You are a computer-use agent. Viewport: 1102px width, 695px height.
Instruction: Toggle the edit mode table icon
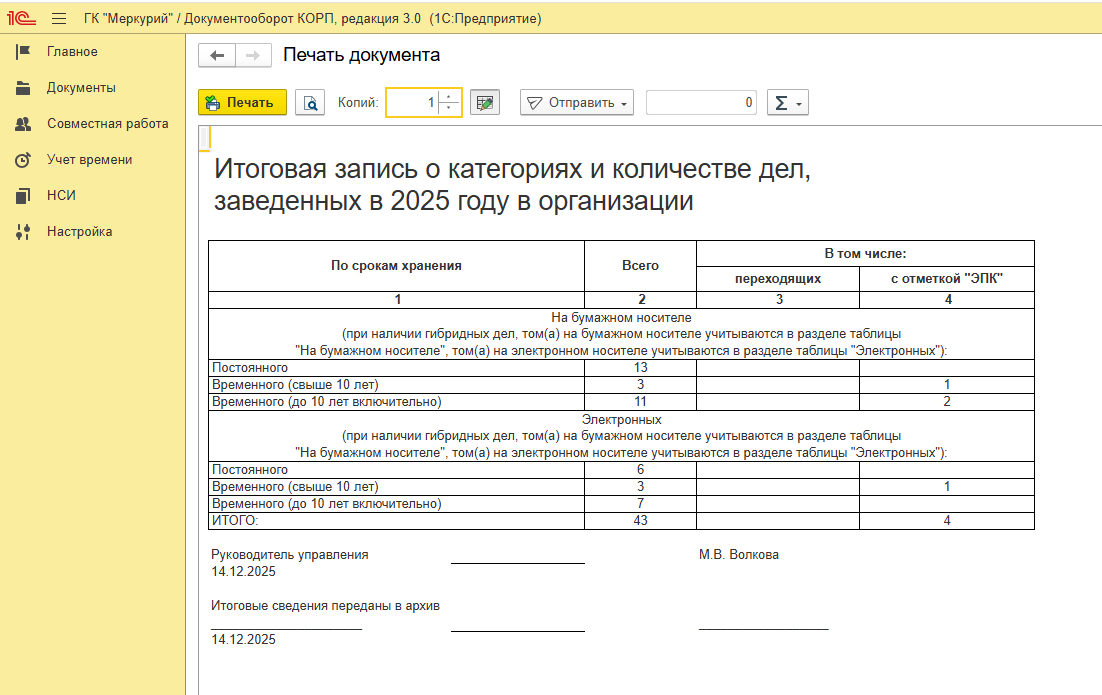[485, 103]
